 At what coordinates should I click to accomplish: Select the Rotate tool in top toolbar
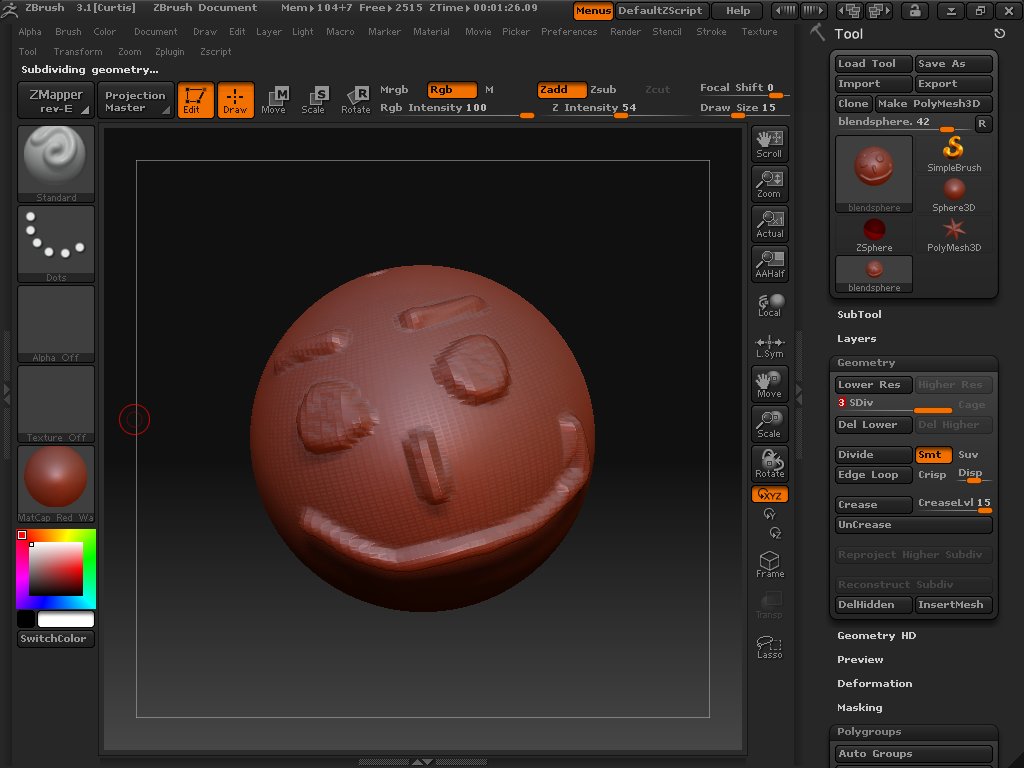point(356,100)
